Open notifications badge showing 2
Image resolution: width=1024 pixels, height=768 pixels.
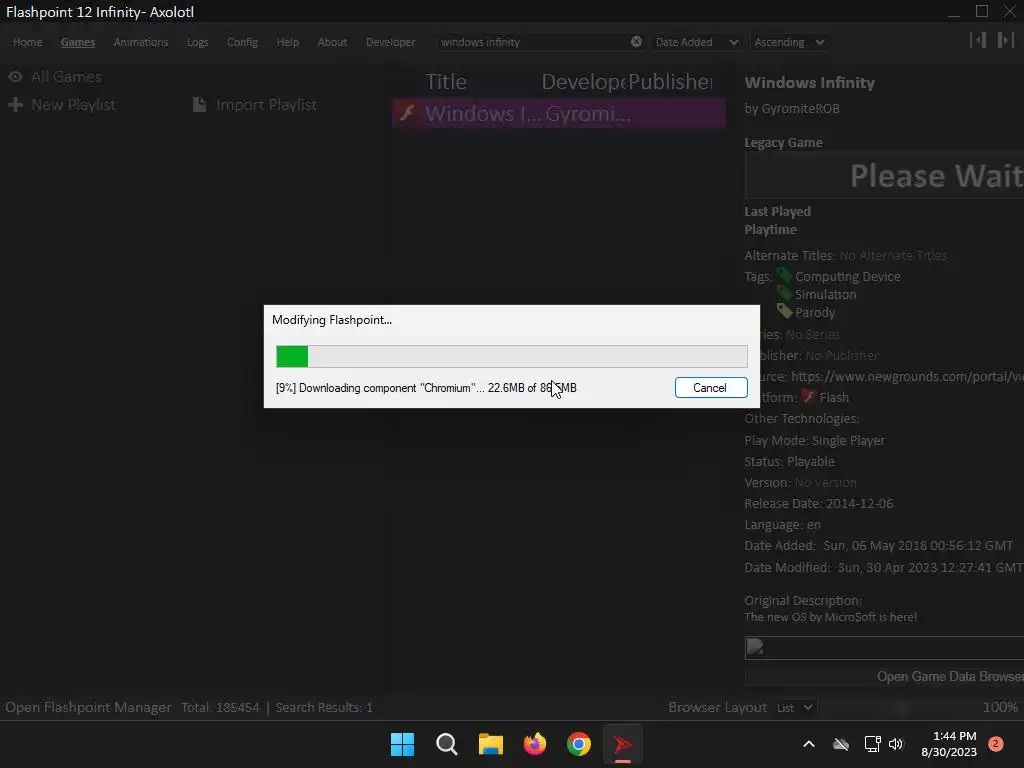(996, 743)
